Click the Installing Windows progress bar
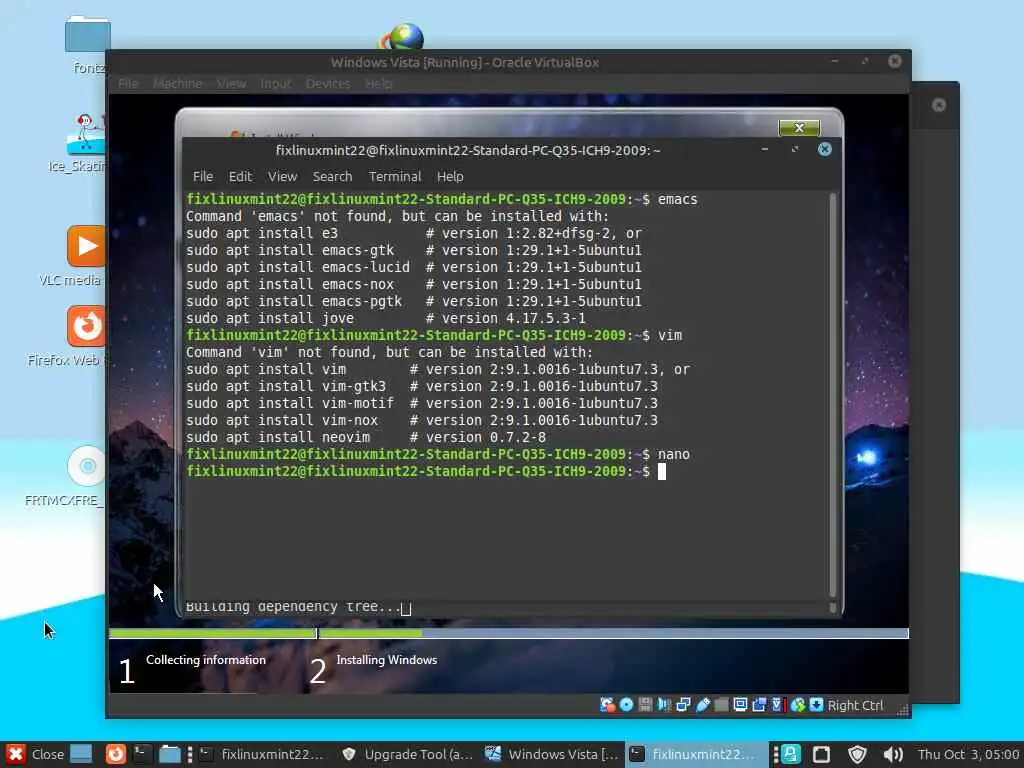The height and width of the screenshot is (768, 1024). coord(613,633)
